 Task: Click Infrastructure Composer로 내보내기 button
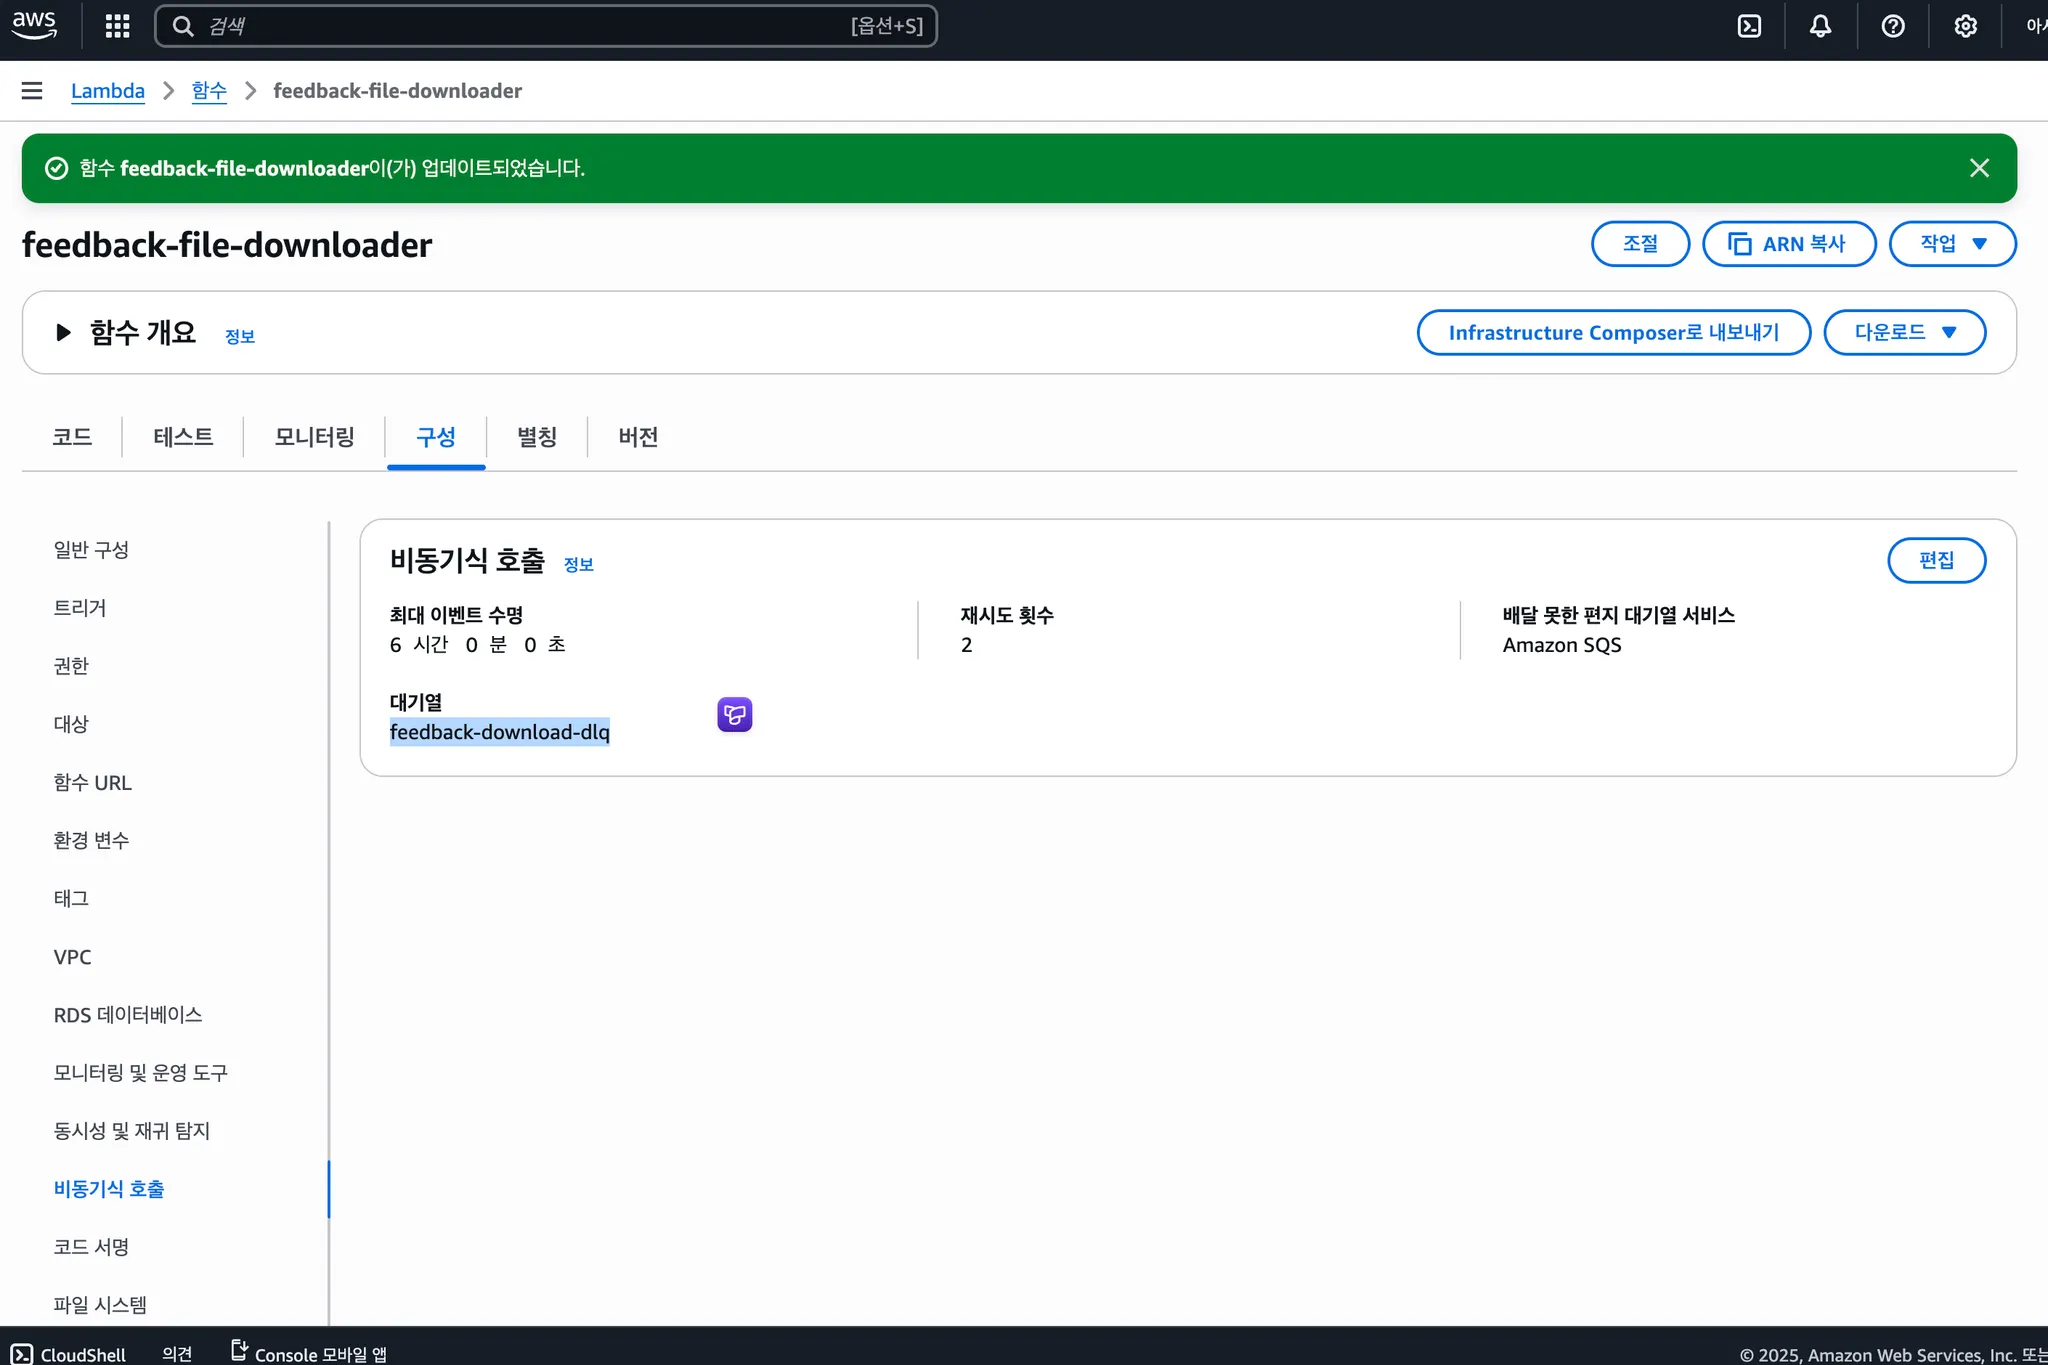pyautogui.click(x=1613, y=333)
